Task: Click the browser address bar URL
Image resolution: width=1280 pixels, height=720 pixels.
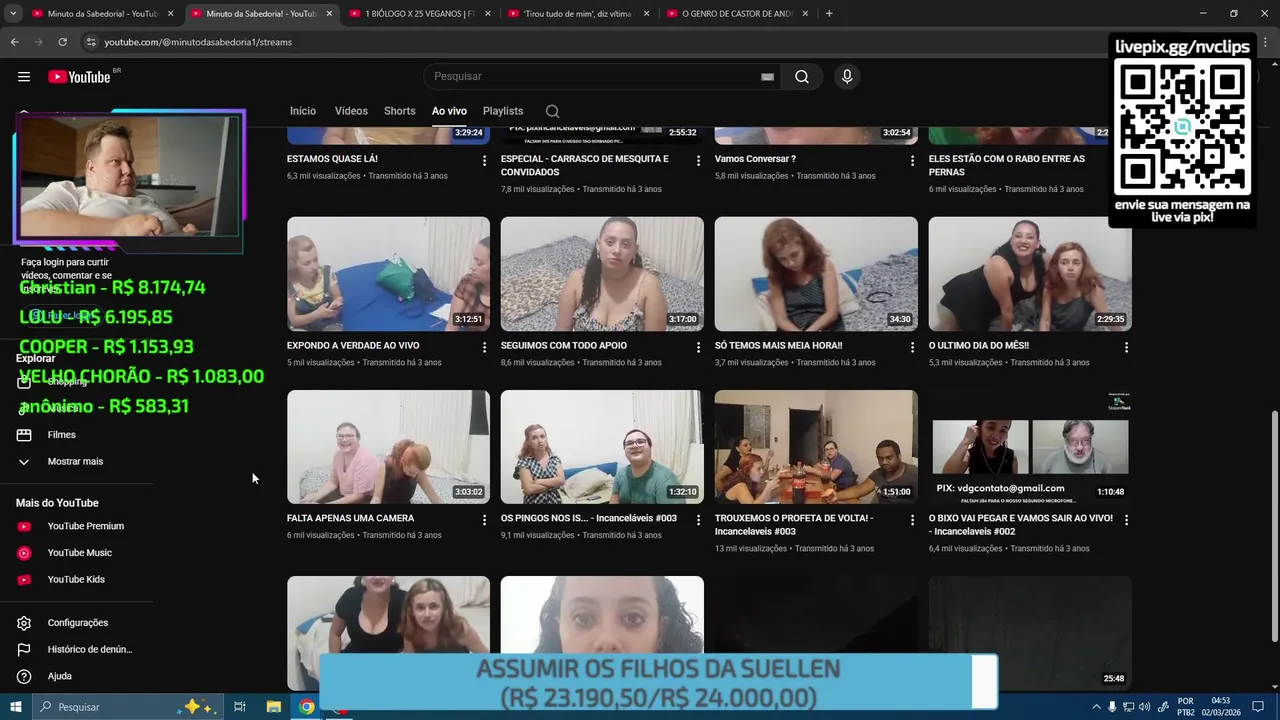Action: [198, 42]
